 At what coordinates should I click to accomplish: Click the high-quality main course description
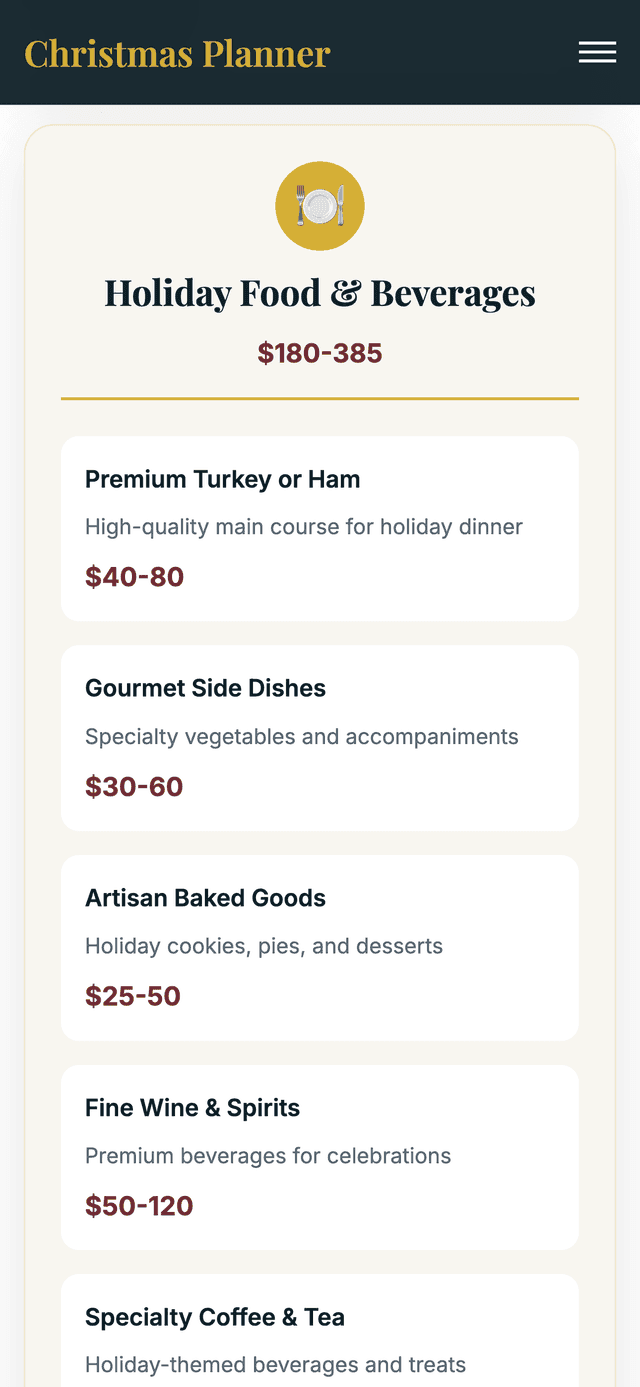point(303,527)
